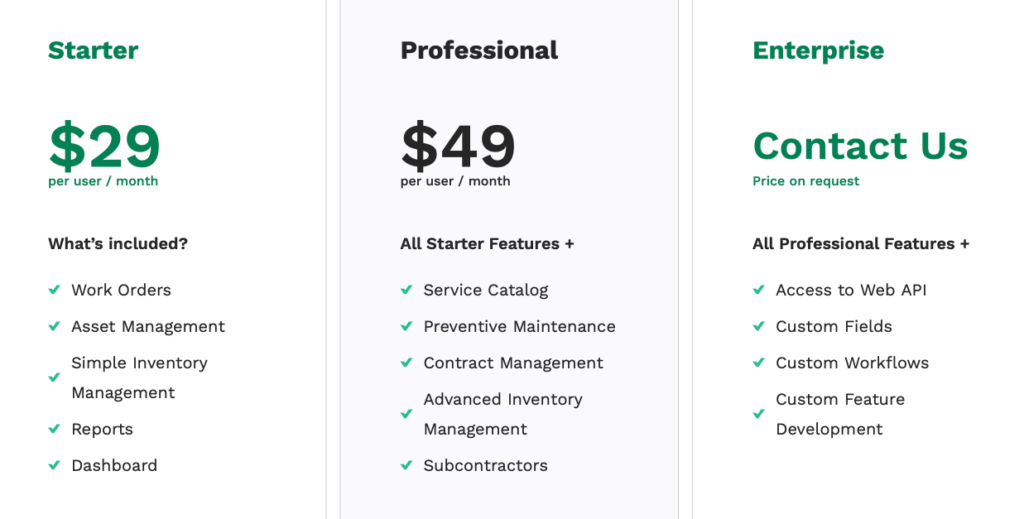
Task: Click the Custom Feature Development item
Action: (840, 414)
